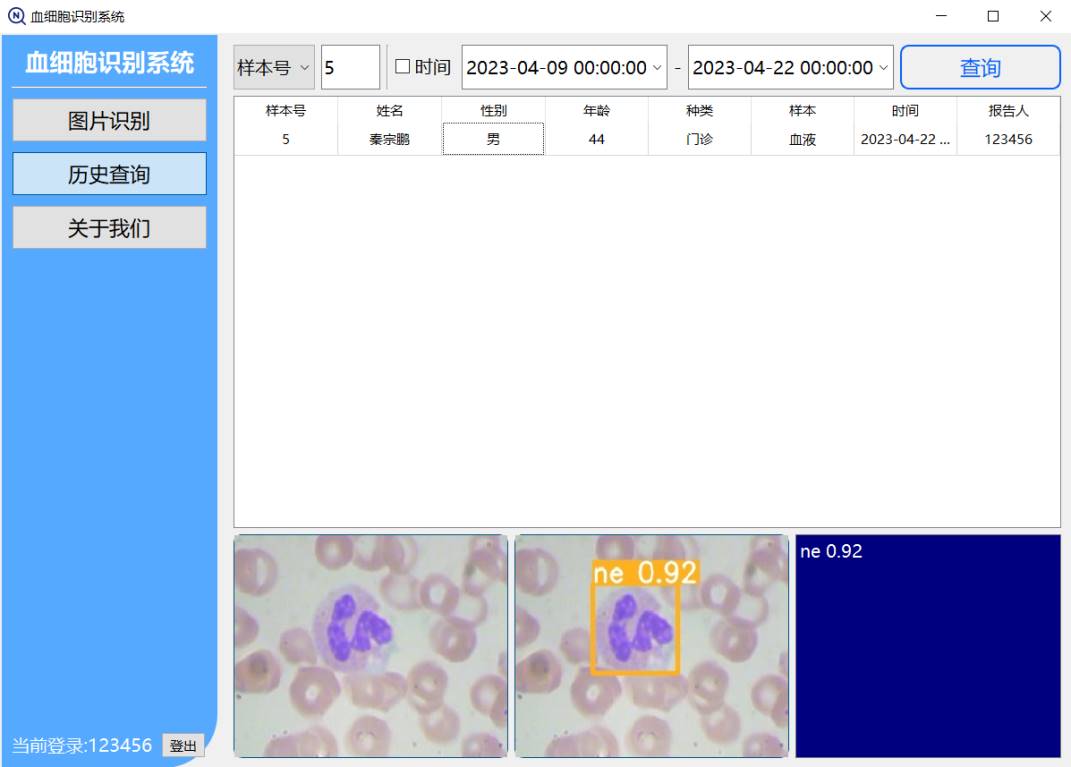Open the 关于我们 section
The image size is (1071, 767).
click(109, 228)
